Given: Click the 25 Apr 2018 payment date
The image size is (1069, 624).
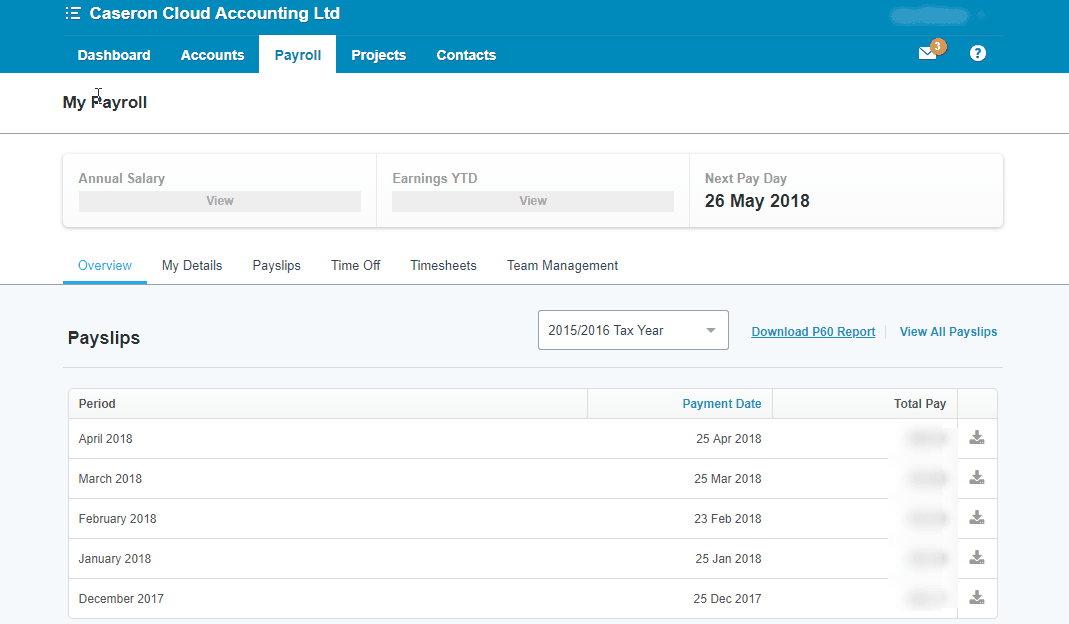Looking at the screenshot, I should point(728,439).
